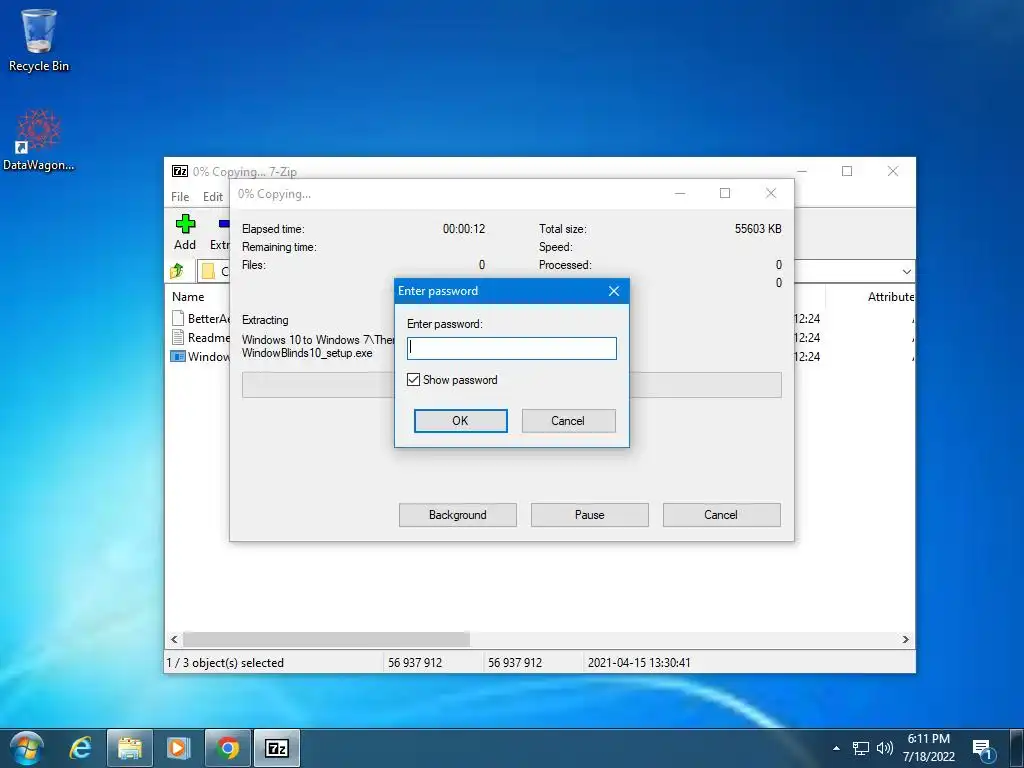Image resolution: width=1024 pixels, height=768 pixels.
Task: Click the '1 / 3 object(s) selected' status text
Action: tap(225, 663)
